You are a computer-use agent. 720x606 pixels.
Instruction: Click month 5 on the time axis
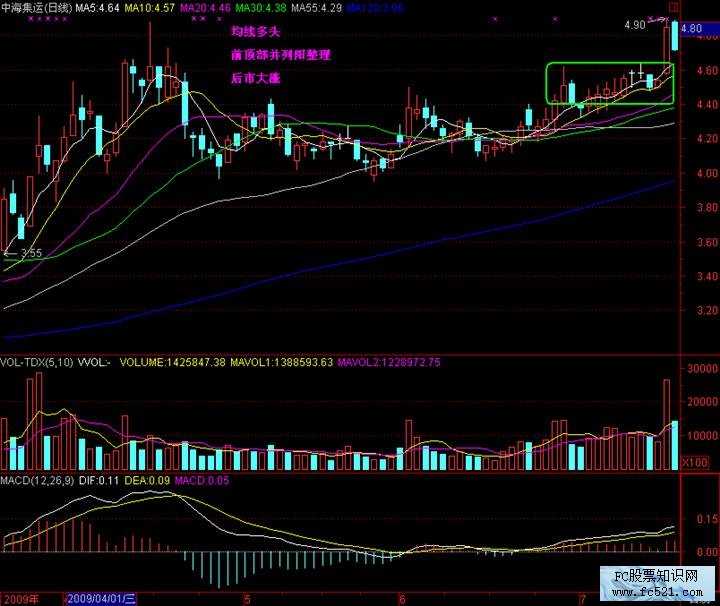point(247,599)
